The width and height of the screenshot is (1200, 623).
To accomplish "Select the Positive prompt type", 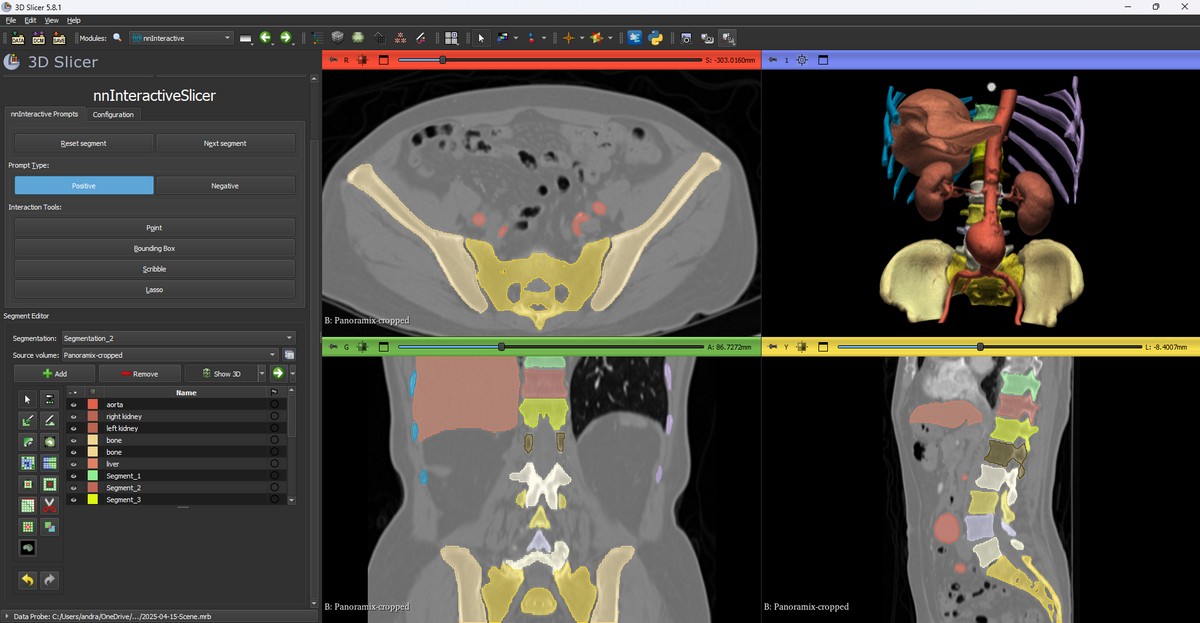I will click(x=84, y=186).
